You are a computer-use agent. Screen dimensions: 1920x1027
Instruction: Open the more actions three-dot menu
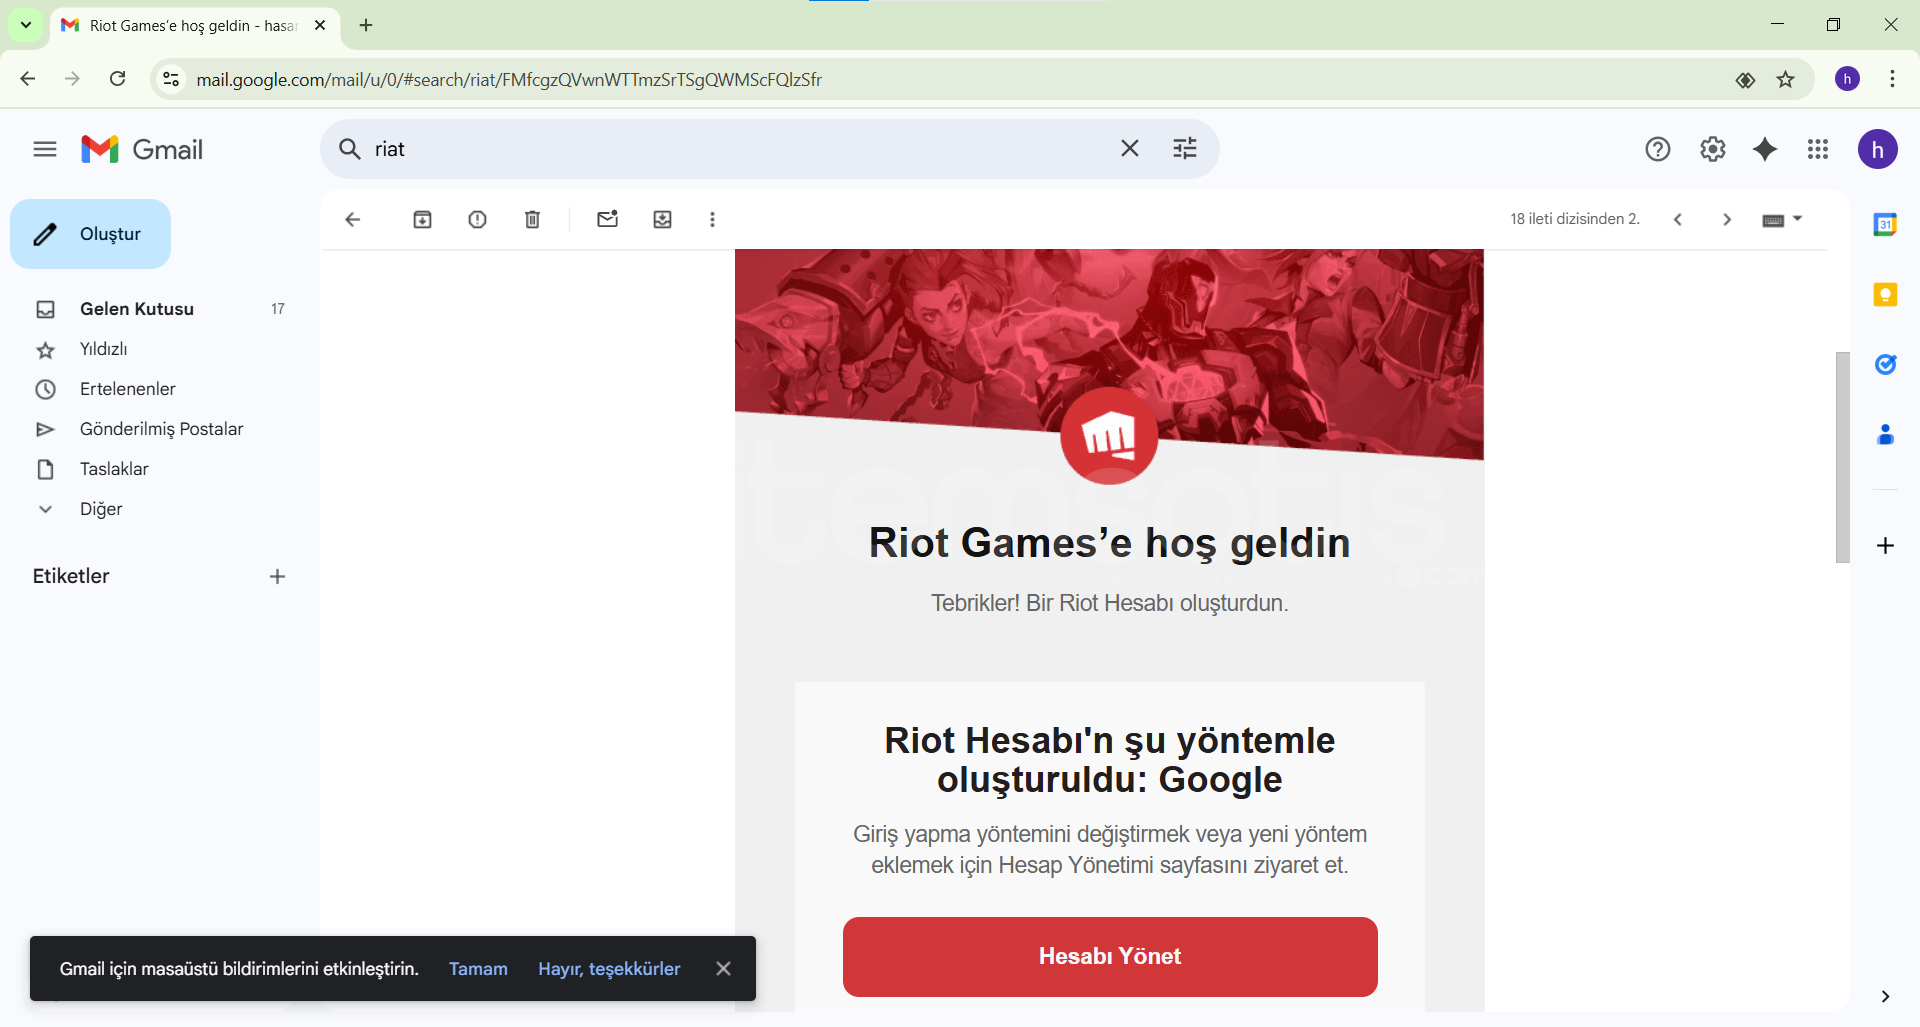point(712,219)
